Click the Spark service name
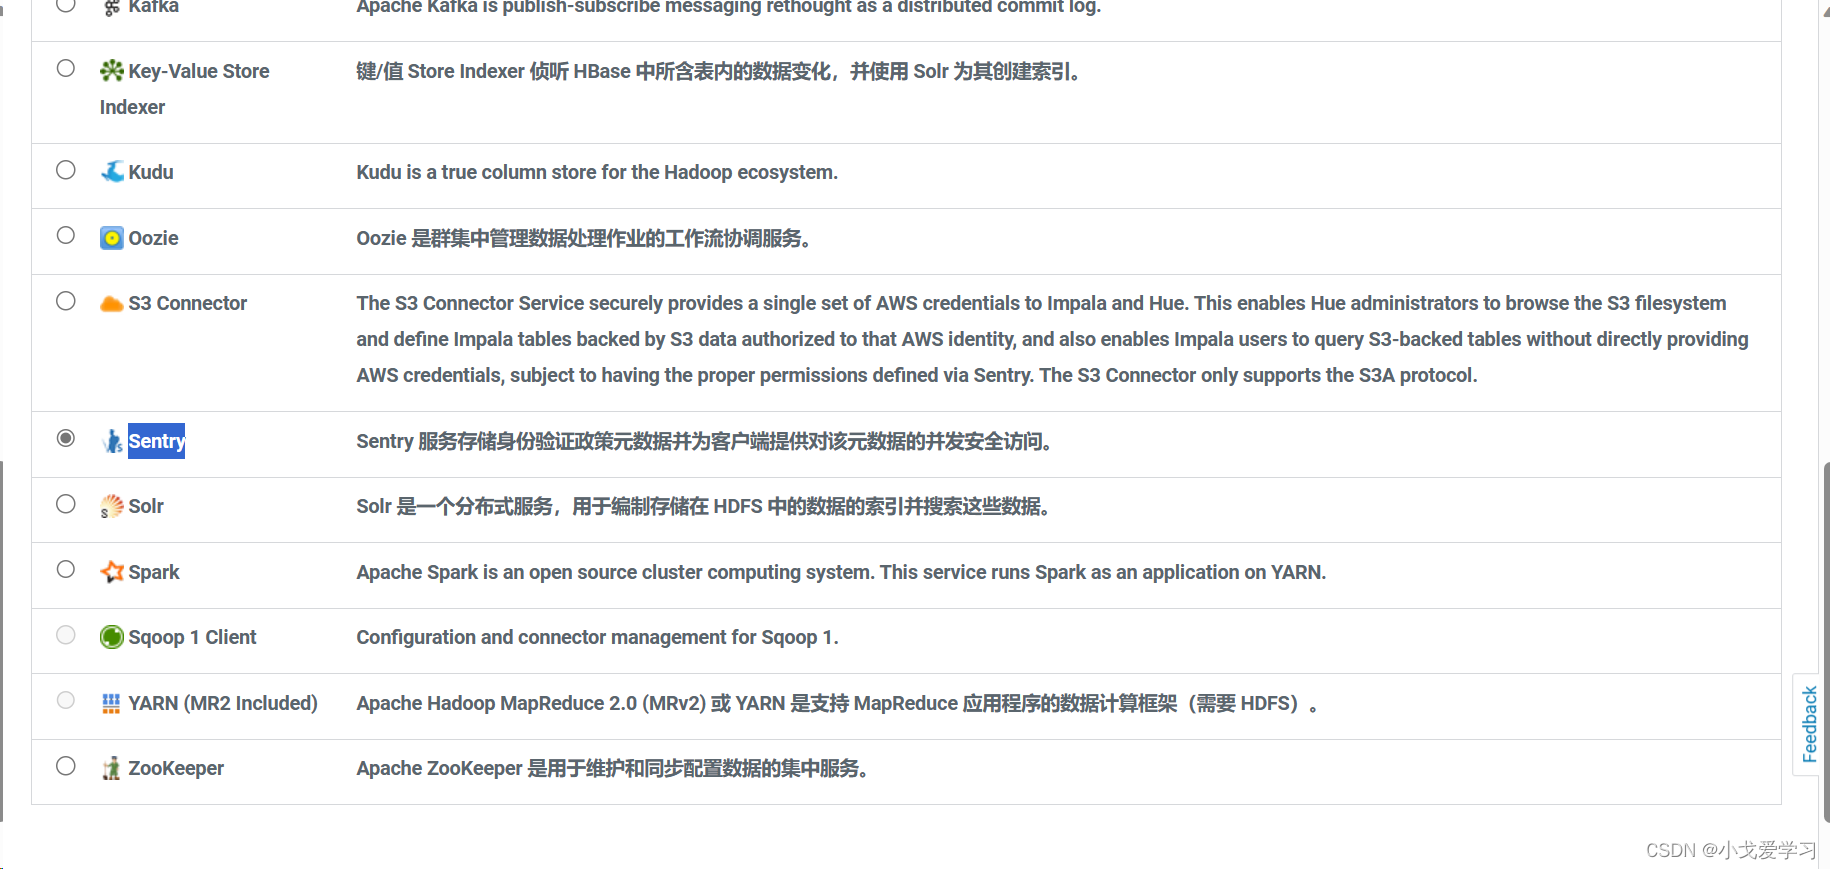 [x=154, y=572]
